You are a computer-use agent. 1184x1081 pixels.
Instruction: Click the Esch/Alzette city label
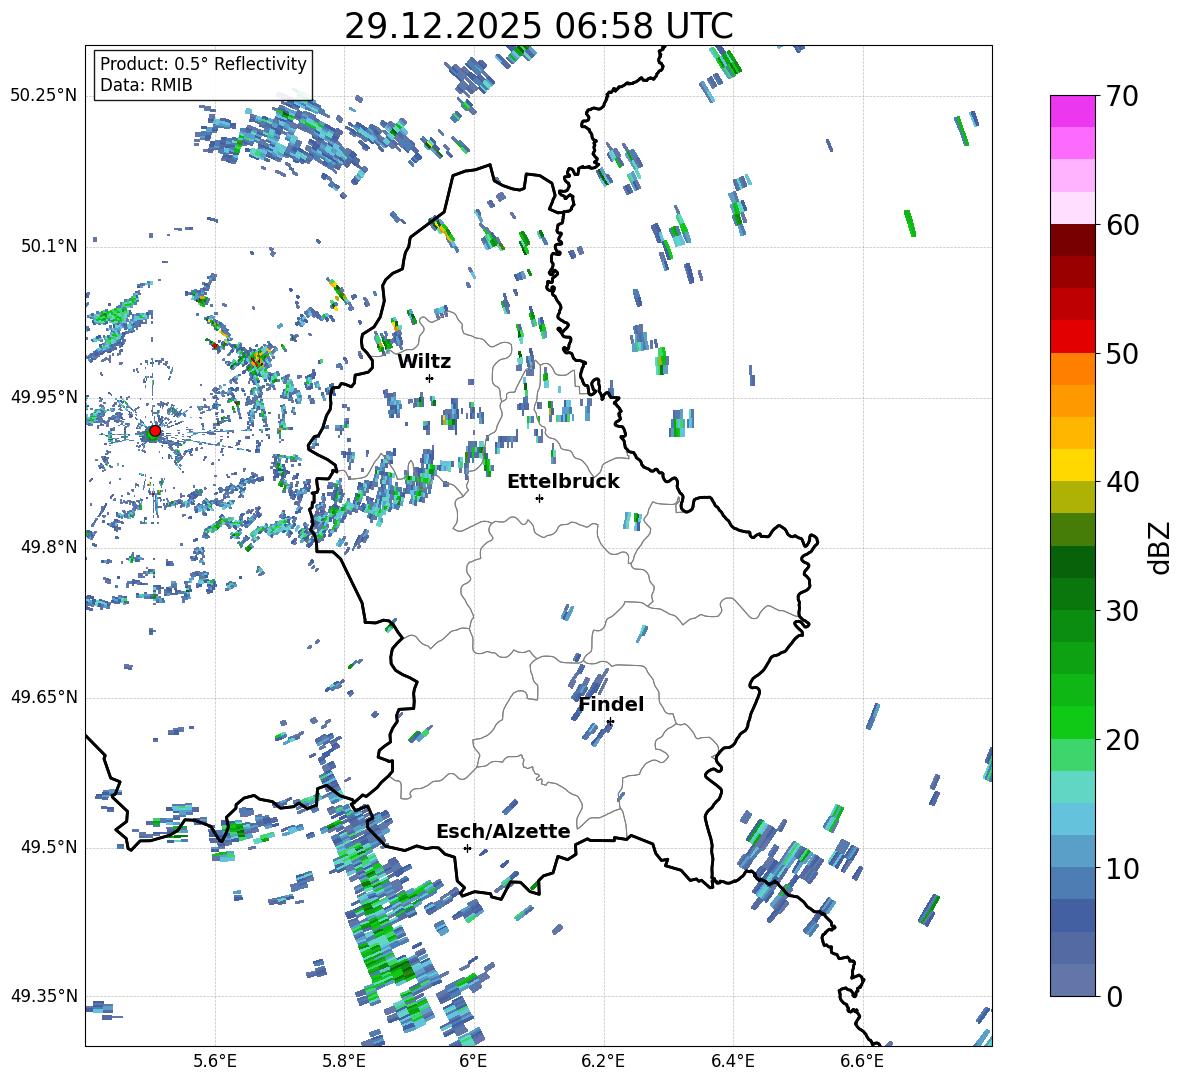tap(503, 831)
